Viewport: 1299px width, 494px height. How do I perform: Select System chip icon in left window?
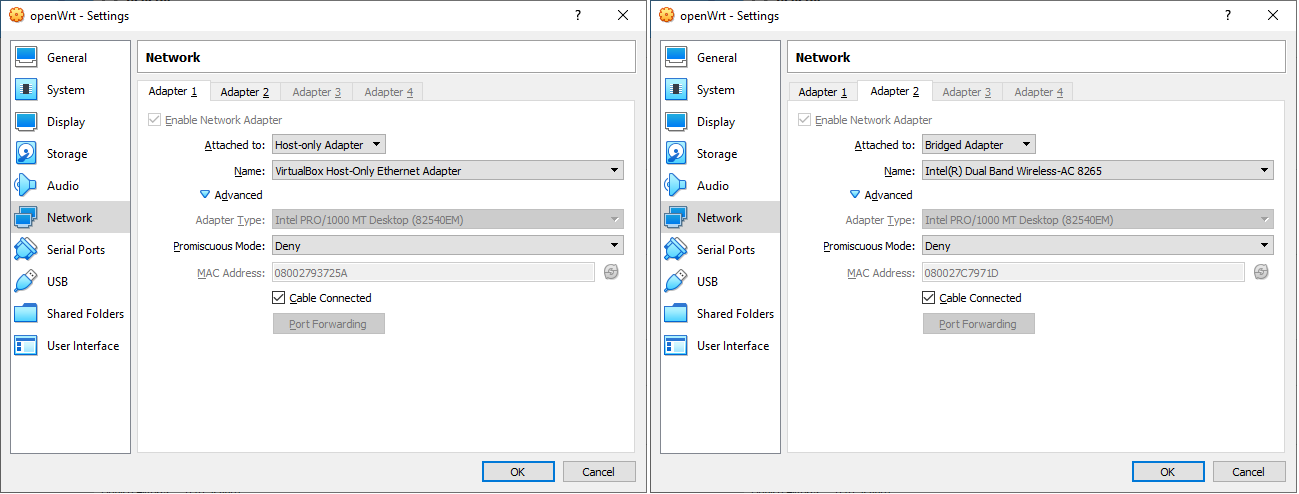point(27,90)
